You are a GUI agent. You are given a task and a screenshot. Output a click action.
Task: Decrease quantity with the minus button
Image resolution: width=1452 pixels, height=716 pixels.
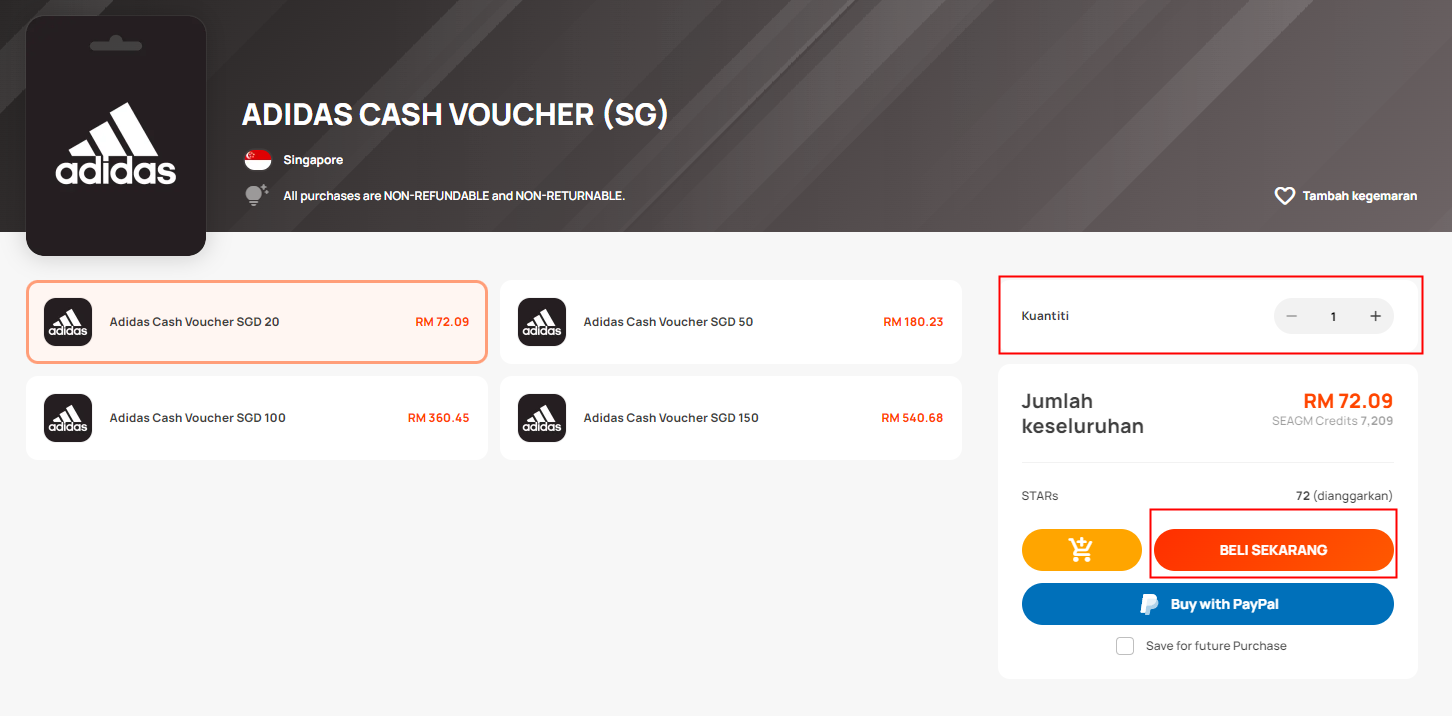coord(1292,316)
